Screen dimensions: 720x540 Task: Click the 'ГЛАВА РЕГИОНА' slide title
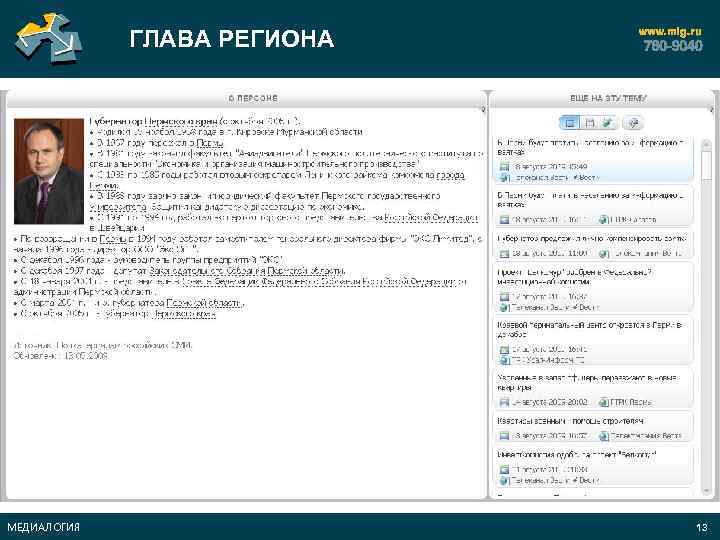coord(231,39)
